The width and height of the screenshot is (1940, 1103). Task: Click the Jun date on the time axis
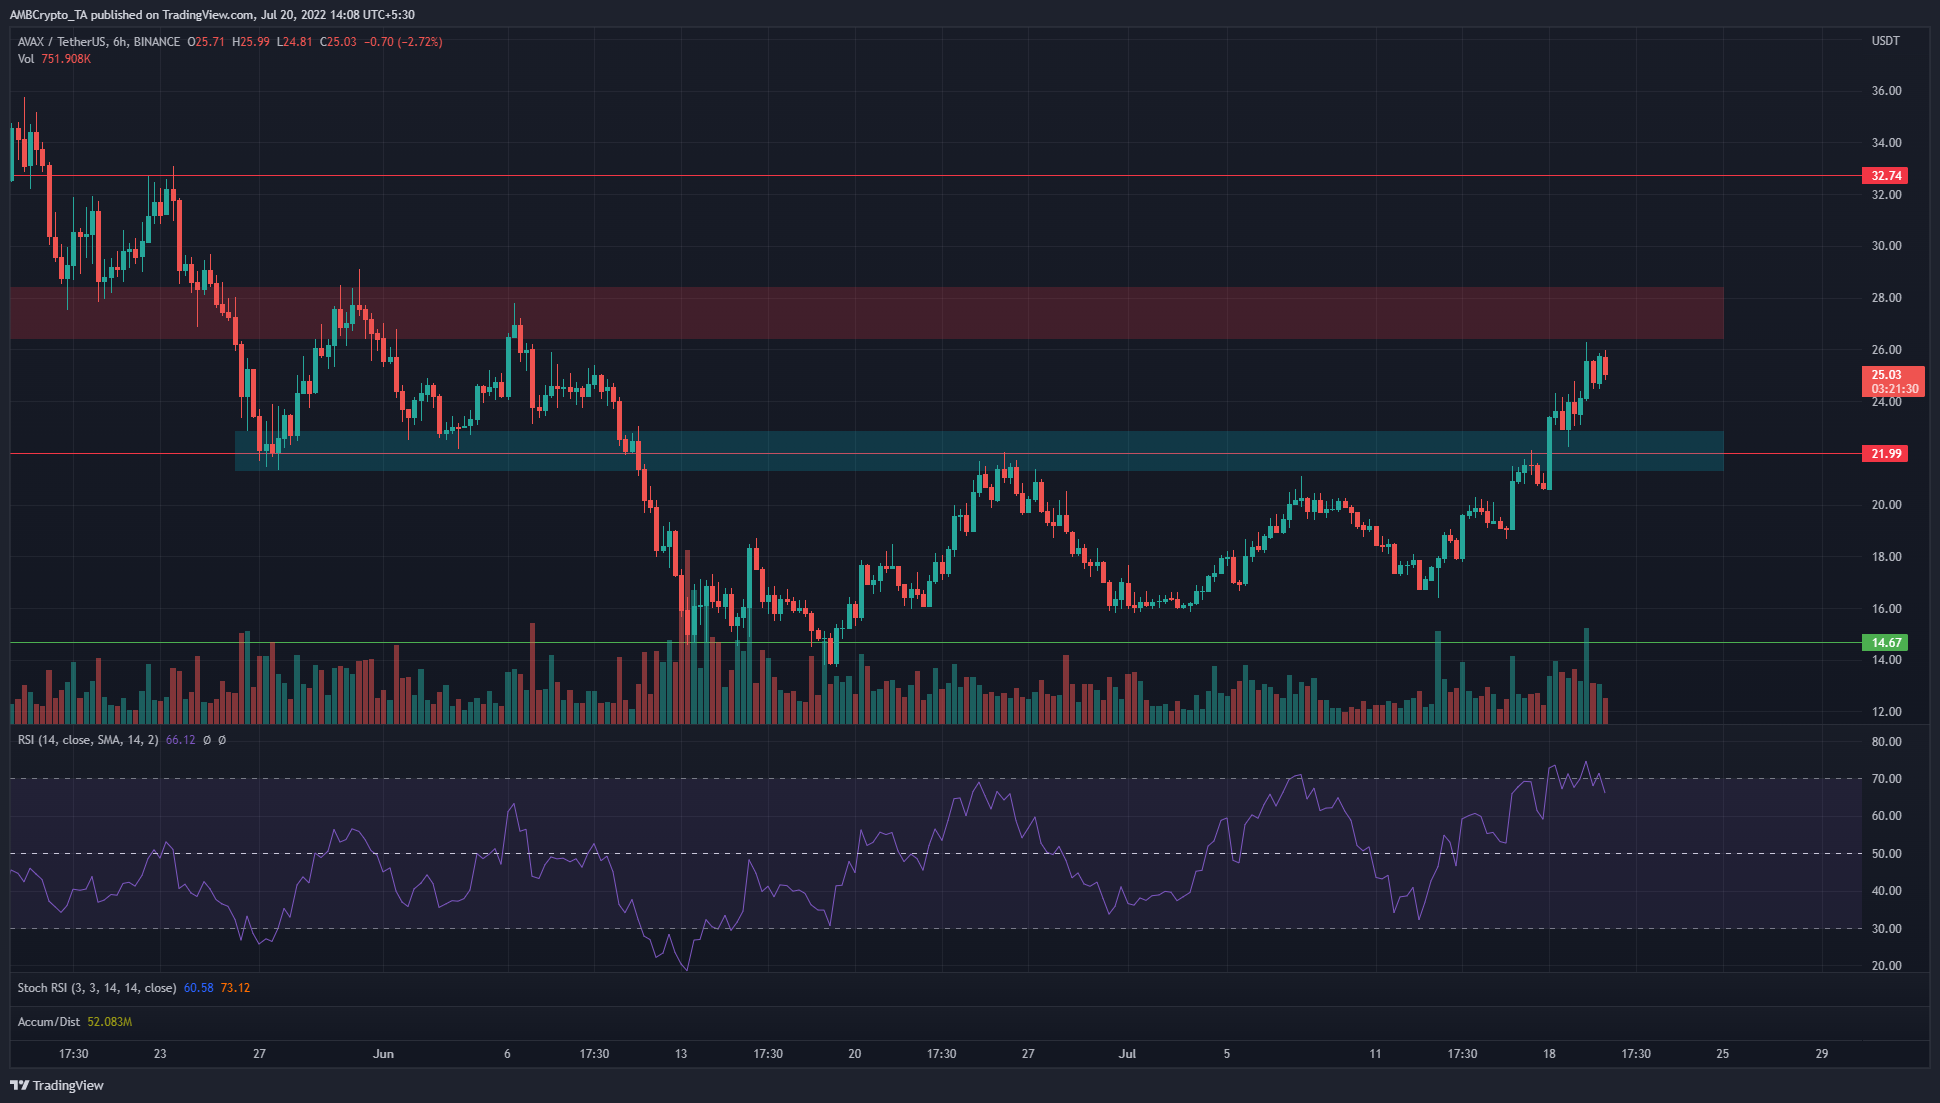click(383, 1054)
